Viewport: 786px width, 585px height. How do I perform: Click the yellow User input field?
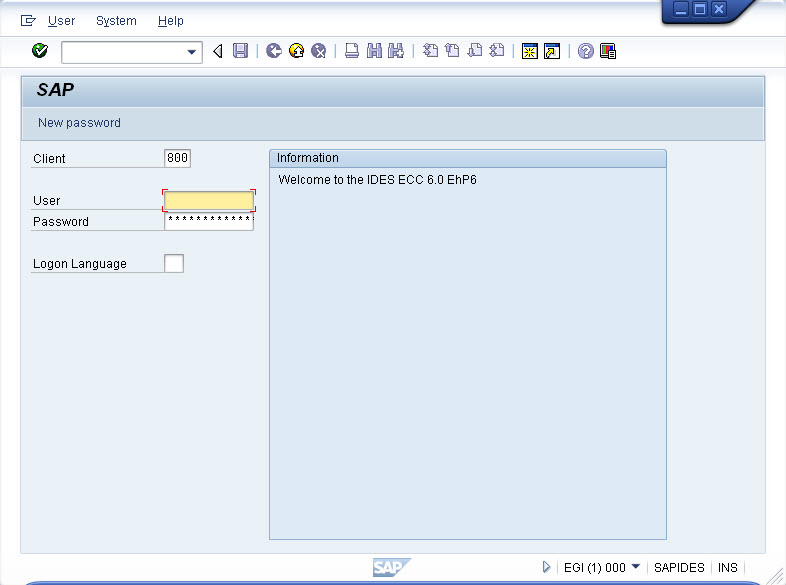[x=209, y=201]
